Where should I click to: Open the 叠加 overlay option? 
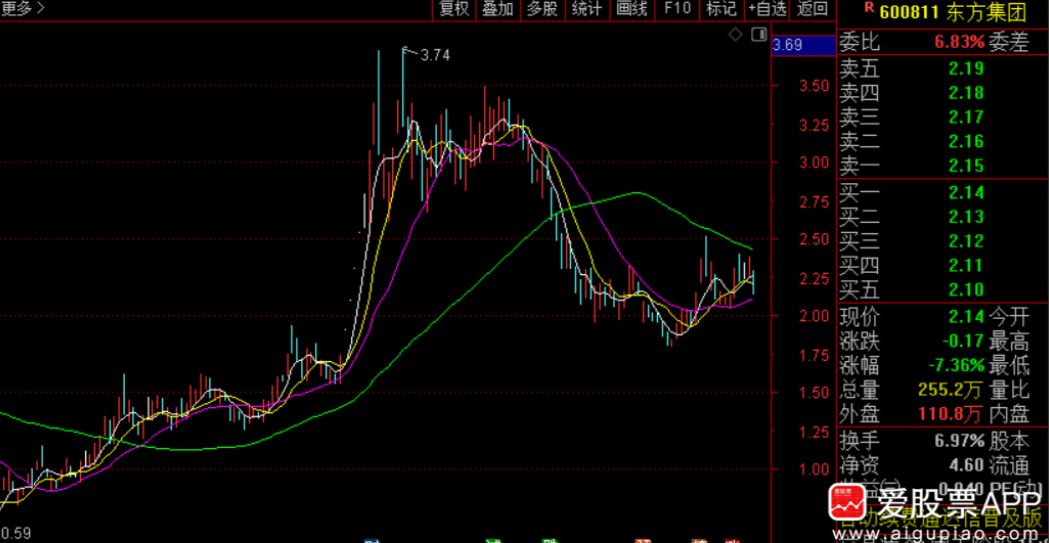[x=497, y=9]
